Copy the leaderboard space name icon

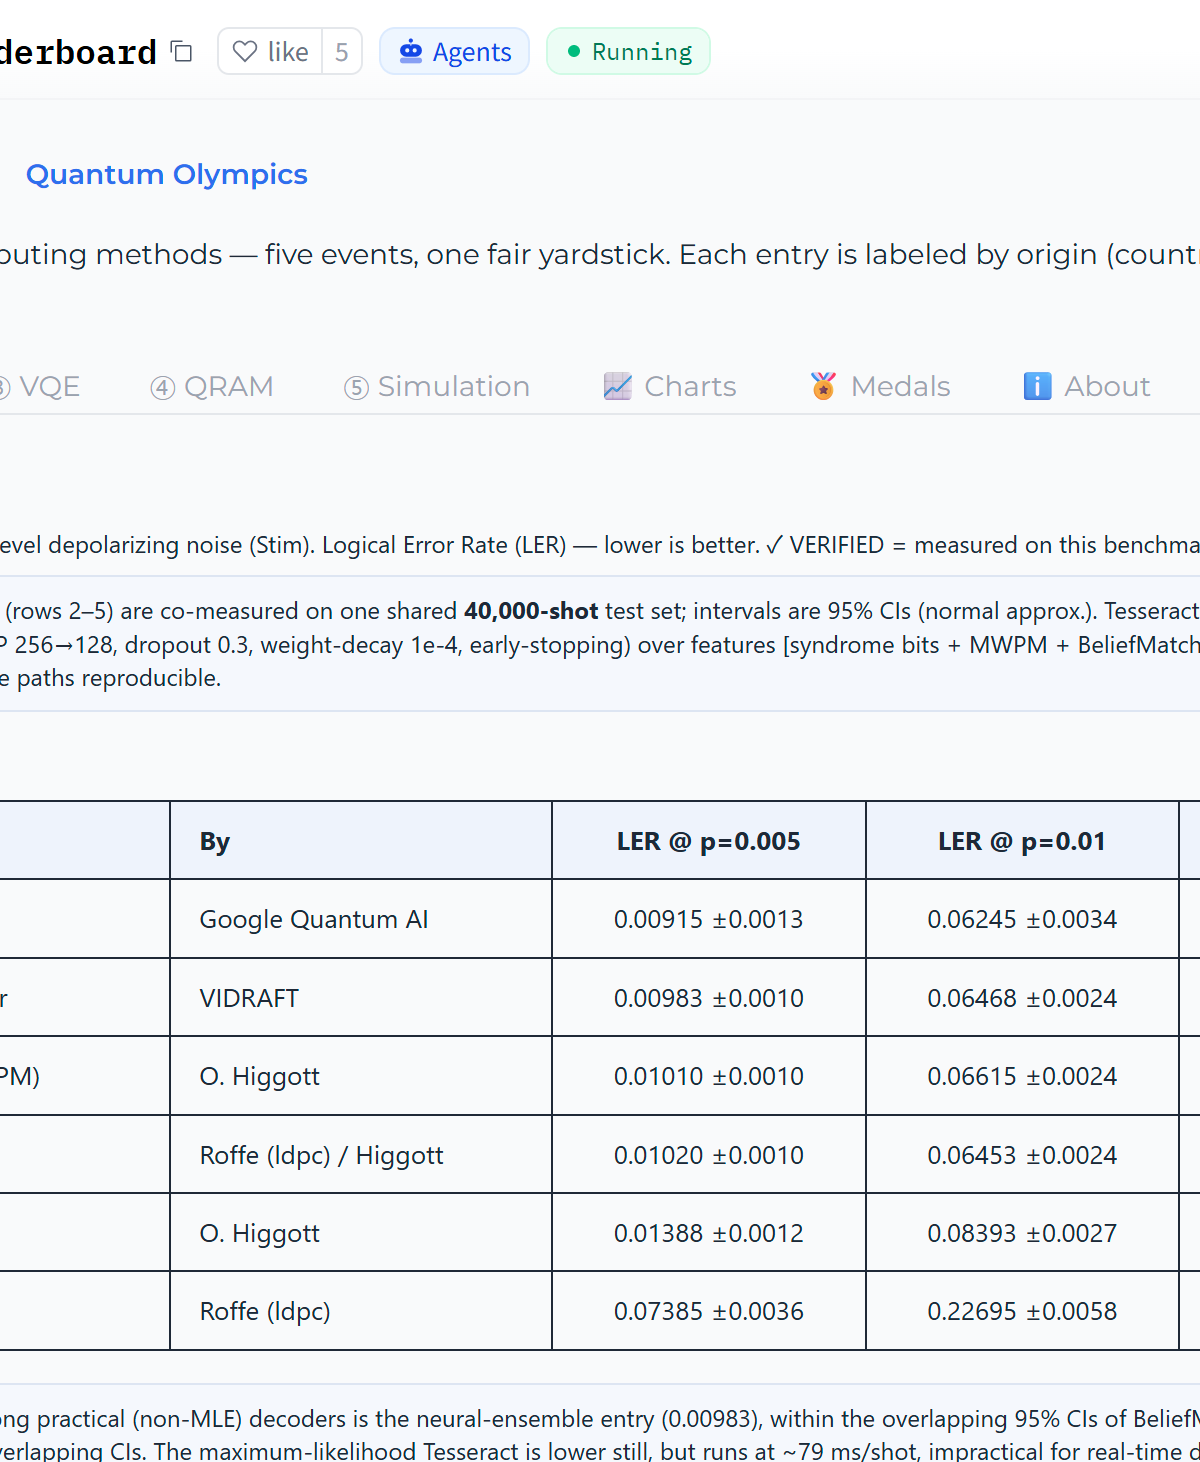click(x=181, y=51)
